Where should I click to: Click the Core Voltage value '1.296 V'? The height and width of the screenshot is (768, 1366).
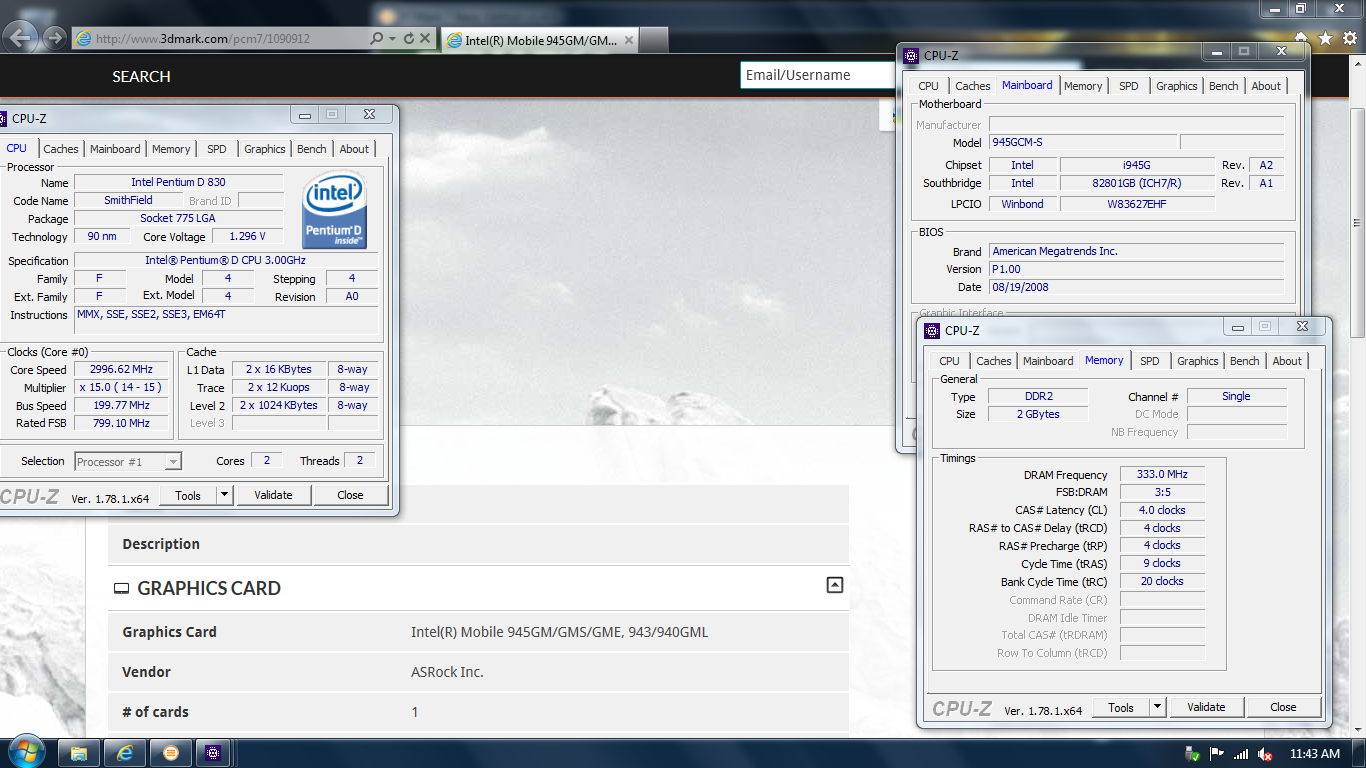(x=248, y=236)
